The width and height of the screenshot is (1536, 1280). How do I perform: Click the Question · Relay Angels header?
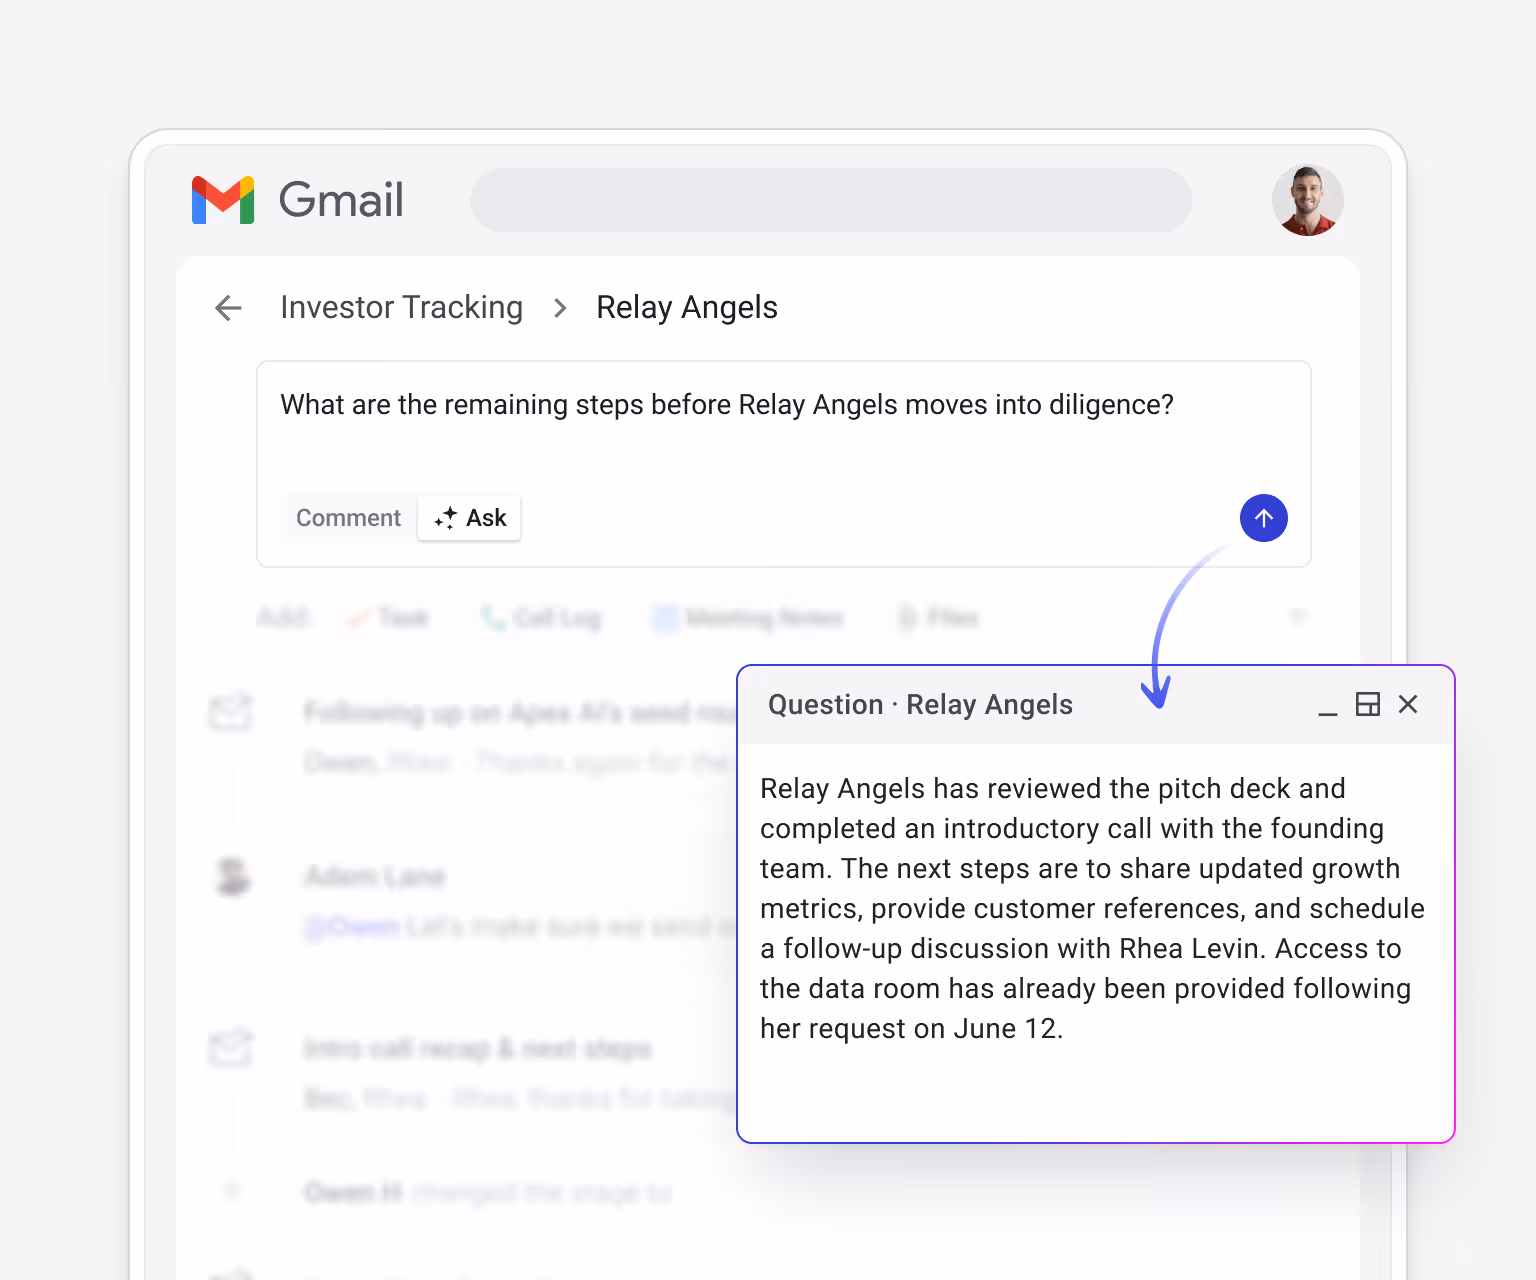pyautogui.click(x=920, y=705)
